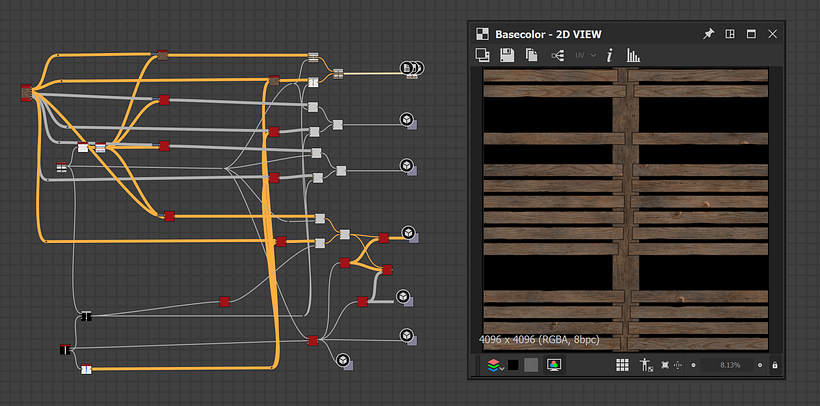Toggle the zoom lock padlock
The height and width of the screenshot is (406, 820).
(x=775, y=365)
